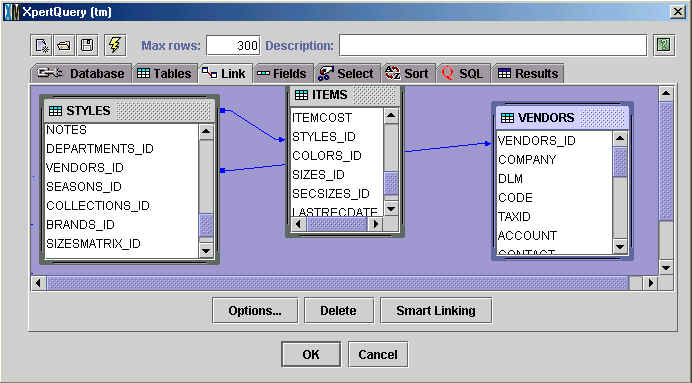Viewport: 692px width, 383px height.
Task: Click link canvas scroll down arrow
Action: pos(666,267)
